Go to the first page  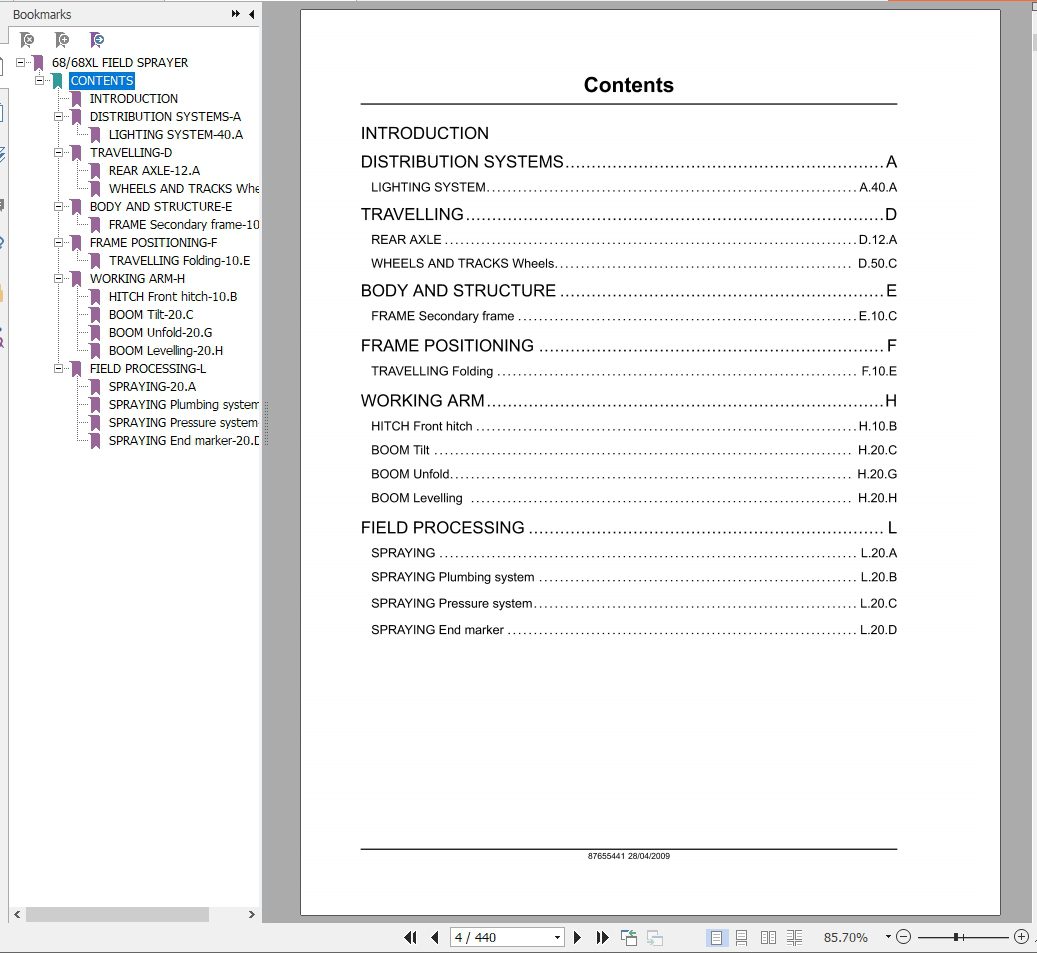[x=411, y=937]
